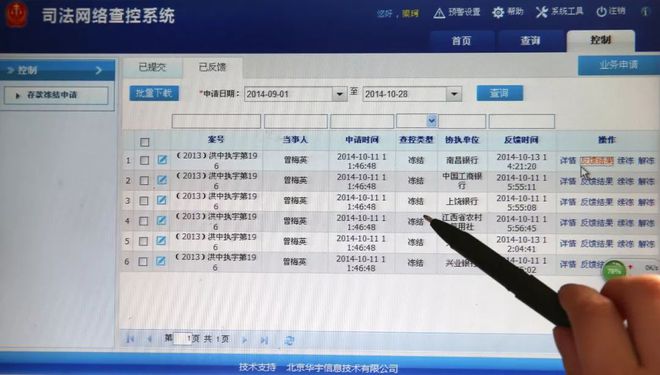Check the select-all checkbox in table header

tap(144, 142)
